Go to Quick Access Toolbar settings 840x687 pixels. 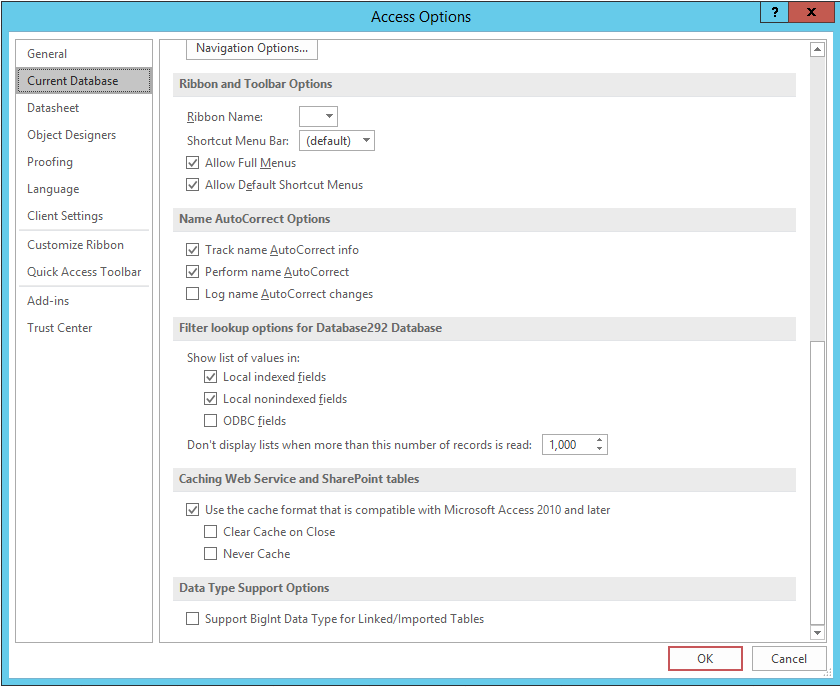tap(84, 272)
